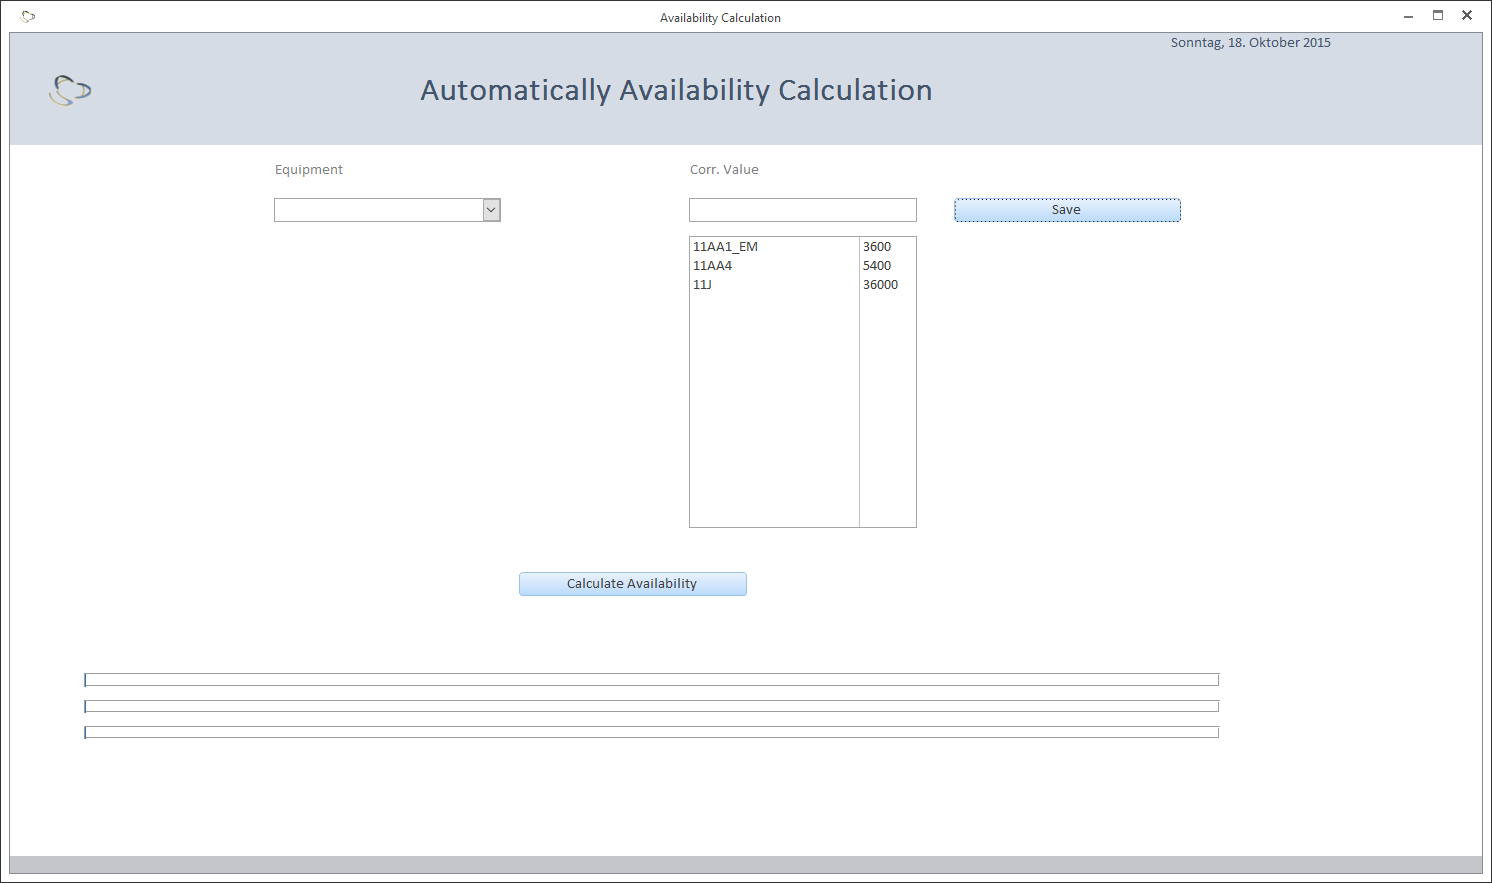Select the 11AA1_EM entry in the list
Viewport: 1492px width, 883px height.
coord(725,247)
